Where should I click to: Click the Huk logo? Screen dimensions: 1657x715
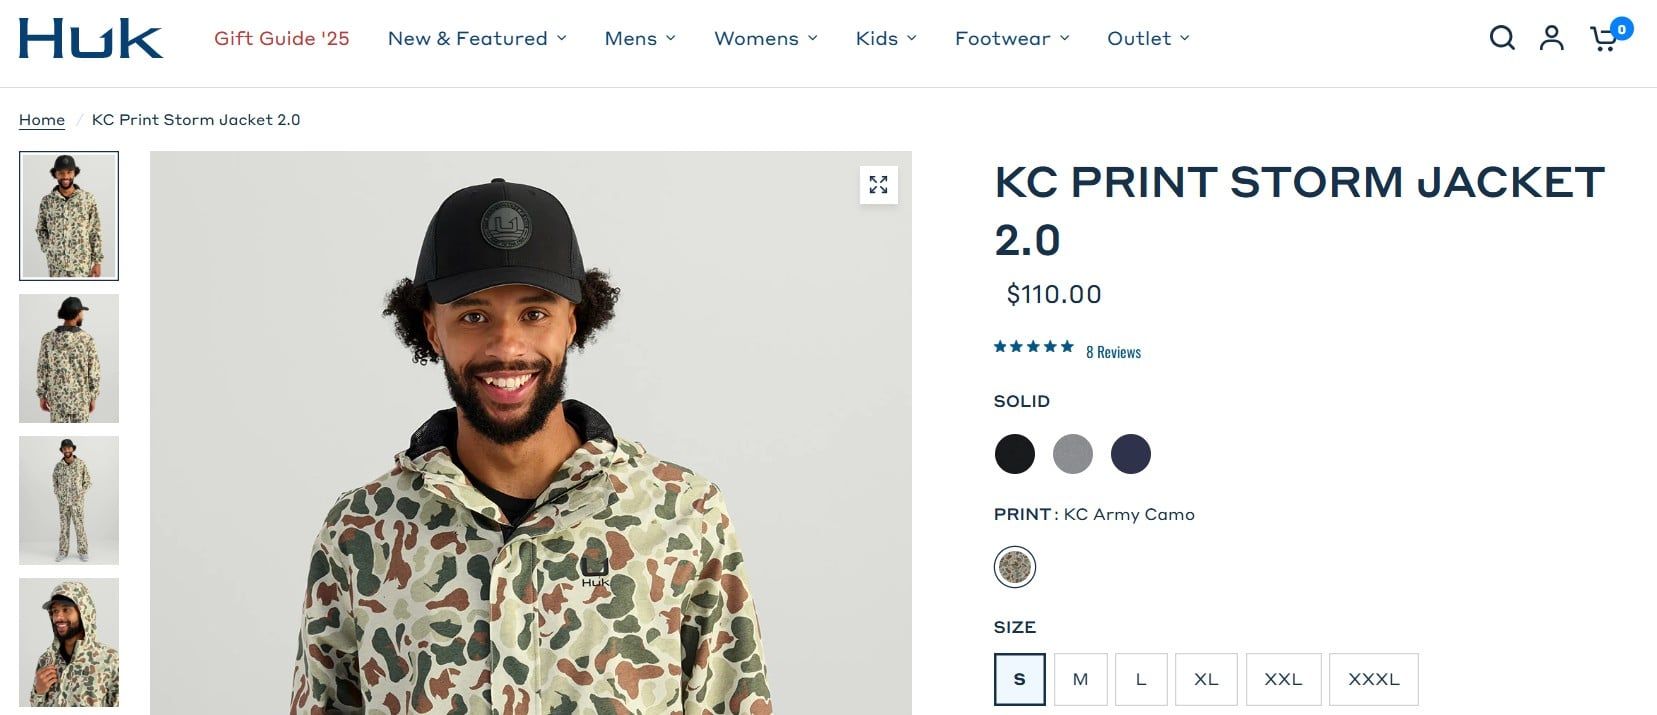point(90,38)
